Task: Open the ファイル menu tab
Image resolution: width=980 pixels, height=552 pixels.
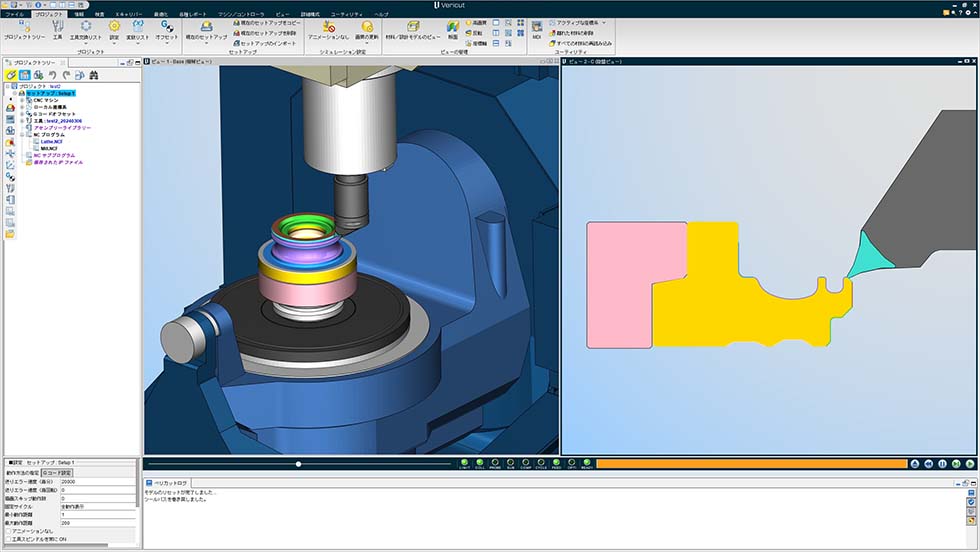Action: pyautogui.click(x=15, y=14)
